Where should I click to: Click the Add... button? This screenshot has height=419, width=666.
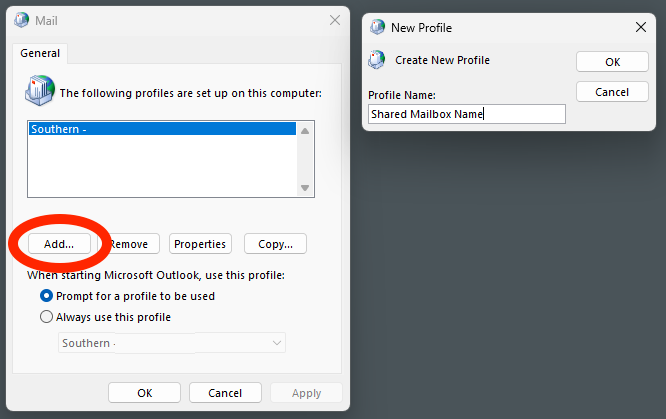coord(59,244)
